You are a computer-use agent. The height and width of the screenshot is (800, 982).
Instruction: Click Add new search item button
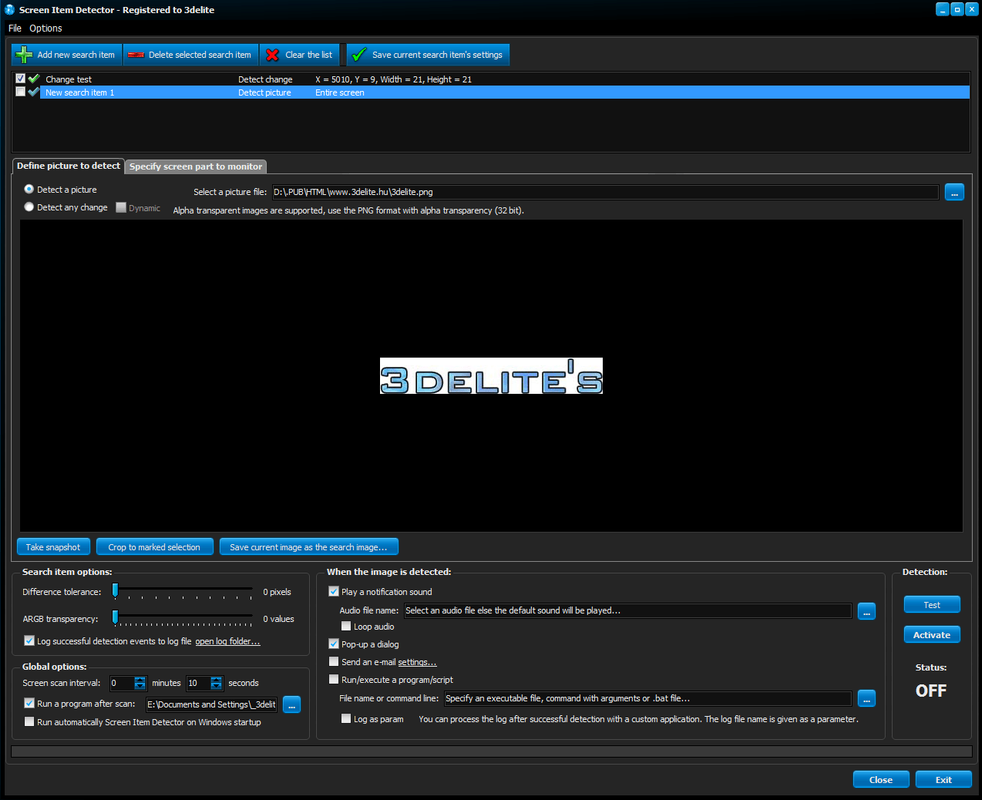pyautogui.click(x=66, y=55)
